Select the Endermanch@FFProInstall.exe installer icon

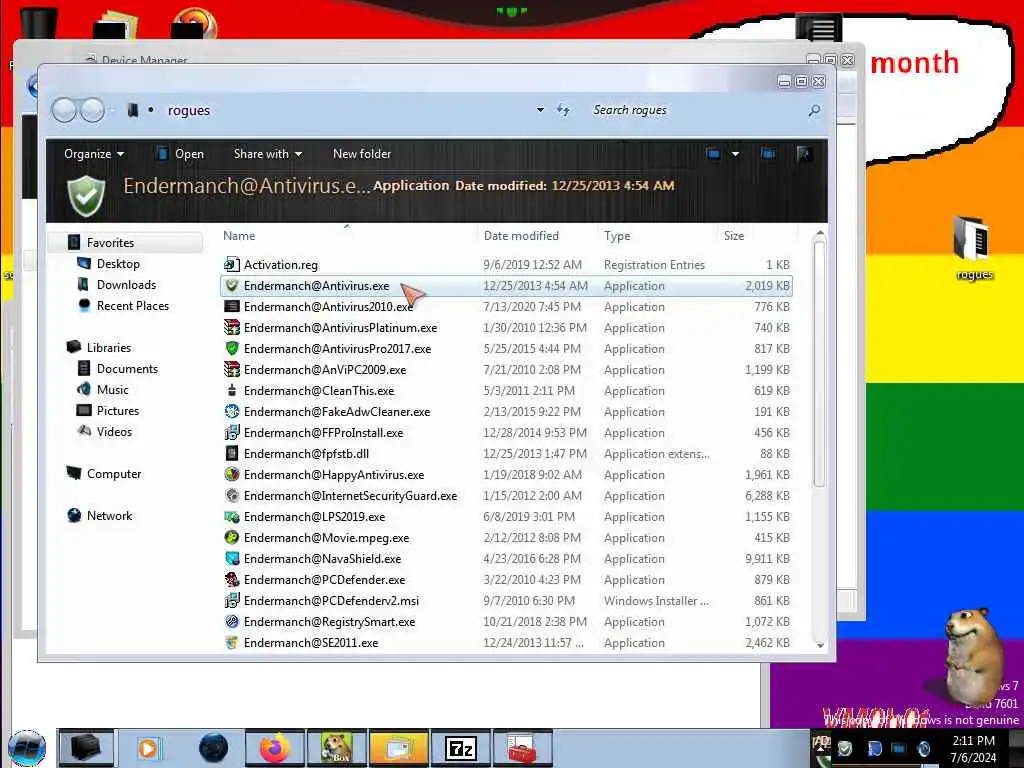click(231, 432)
